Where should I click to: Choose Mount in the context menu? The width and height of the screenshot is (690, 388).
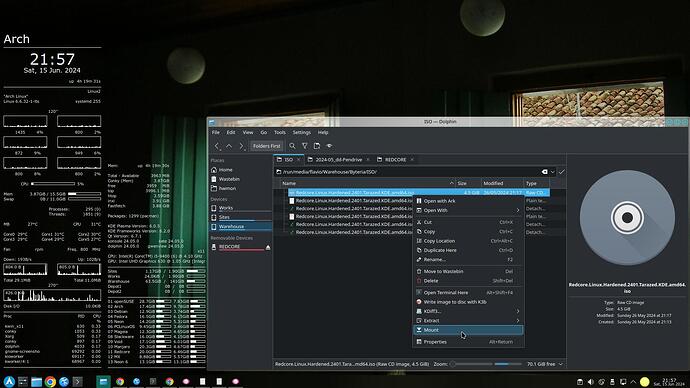[468, 330]
